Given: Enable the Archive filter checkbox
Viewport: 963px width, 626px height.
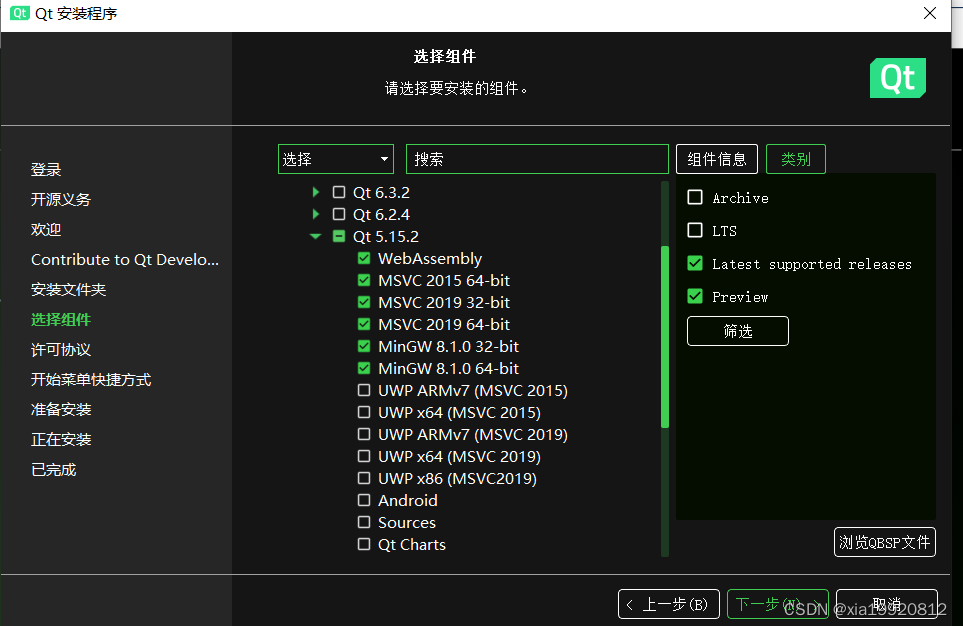Looking at the screenshot, I should (695, 197).
